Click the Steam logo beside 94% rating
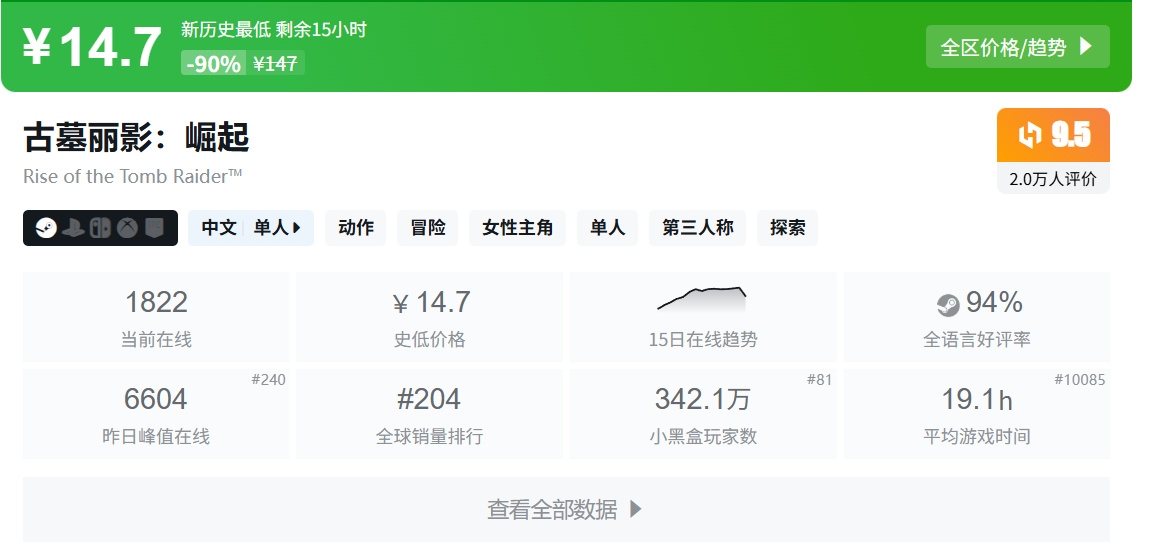The width and height of the screenshot is (1153, 551). pyautogui.click(x=947, y=304)
